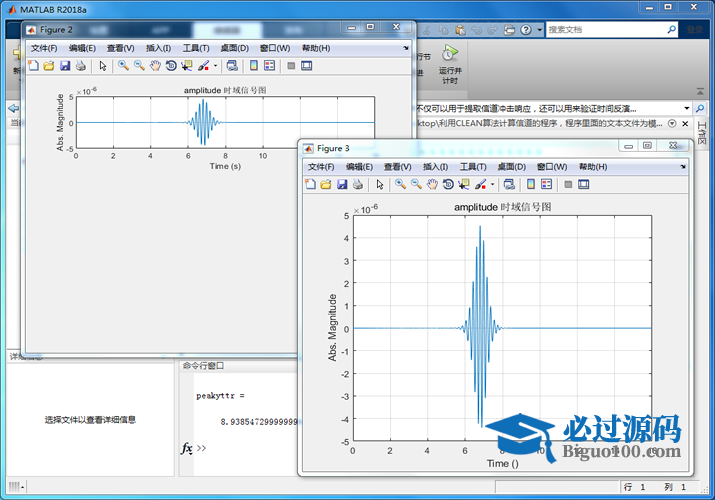715x500 pixels.
Task: Open 桌面(D) menu in Figure 2
Action: click(234, 48)
